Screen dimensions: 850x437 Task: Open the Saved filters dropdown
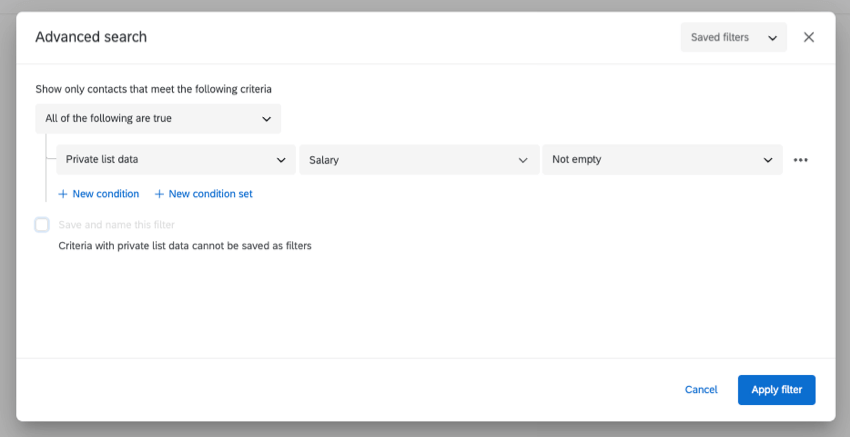tap(733, 37)
